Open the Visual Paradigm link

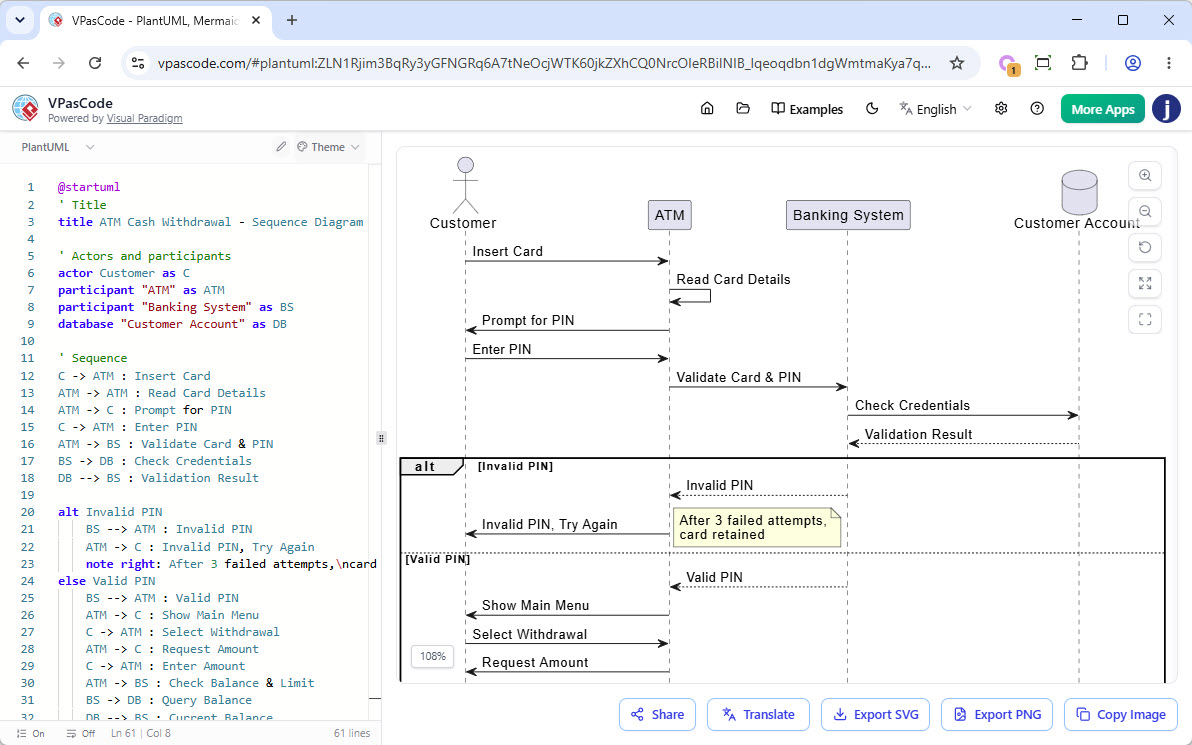144,119
